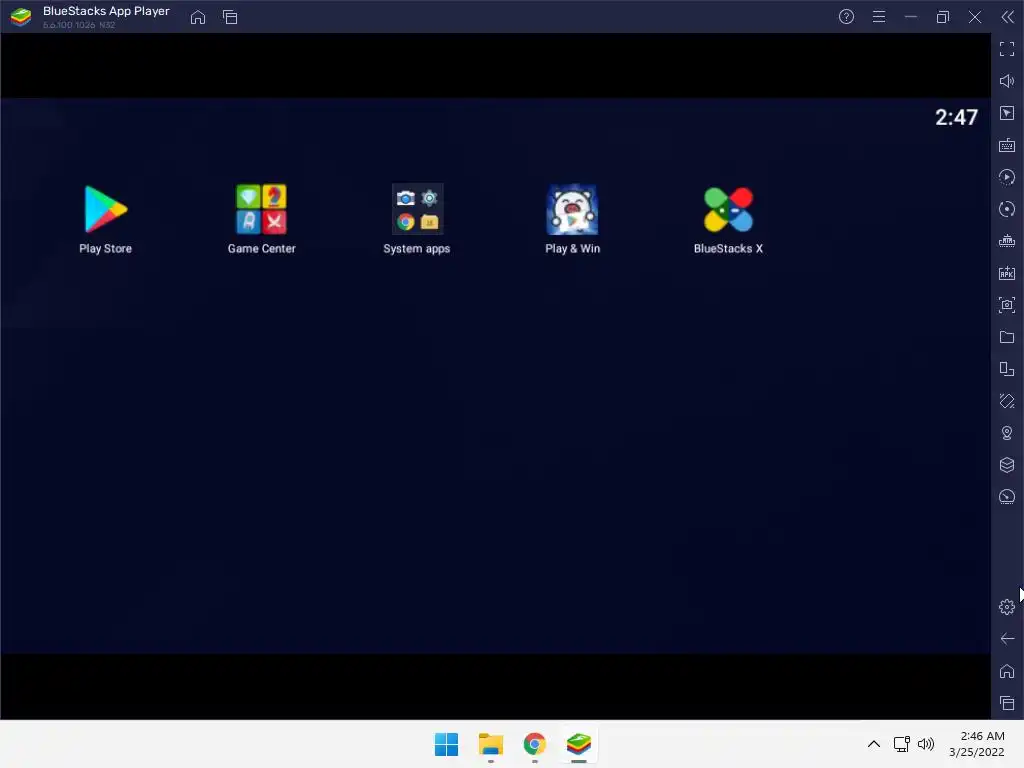Image resolution: width=1024 pixels, height=768 pixels.
Task: Open BlueStacks settings gear icon
Action: 1007,607
